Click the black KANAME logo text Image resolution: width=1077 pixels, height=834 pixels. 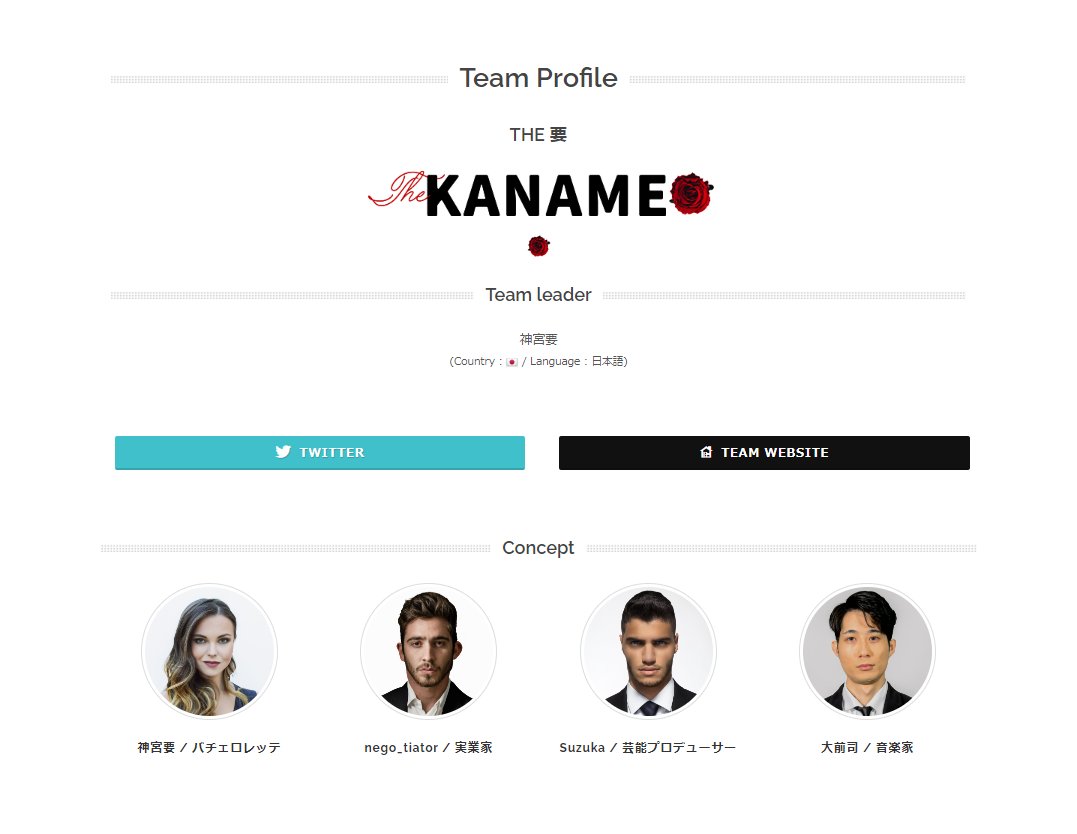[x=547, y=196]
